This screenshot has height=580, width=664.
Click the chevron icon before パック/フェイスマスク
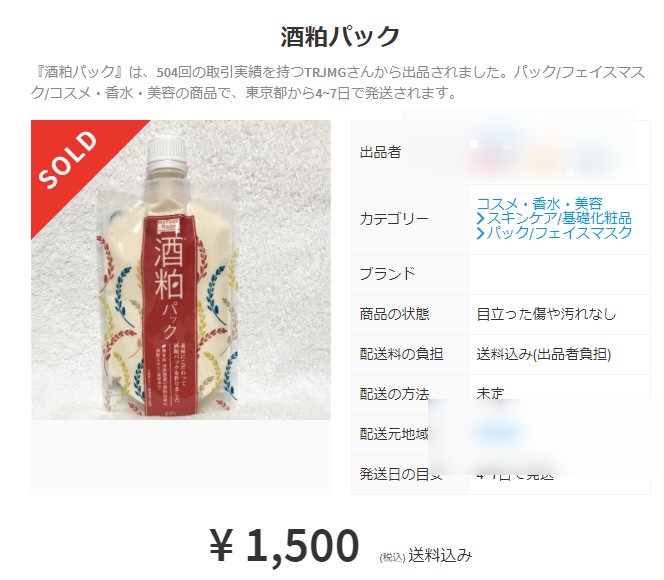click(x=480, y=233)
